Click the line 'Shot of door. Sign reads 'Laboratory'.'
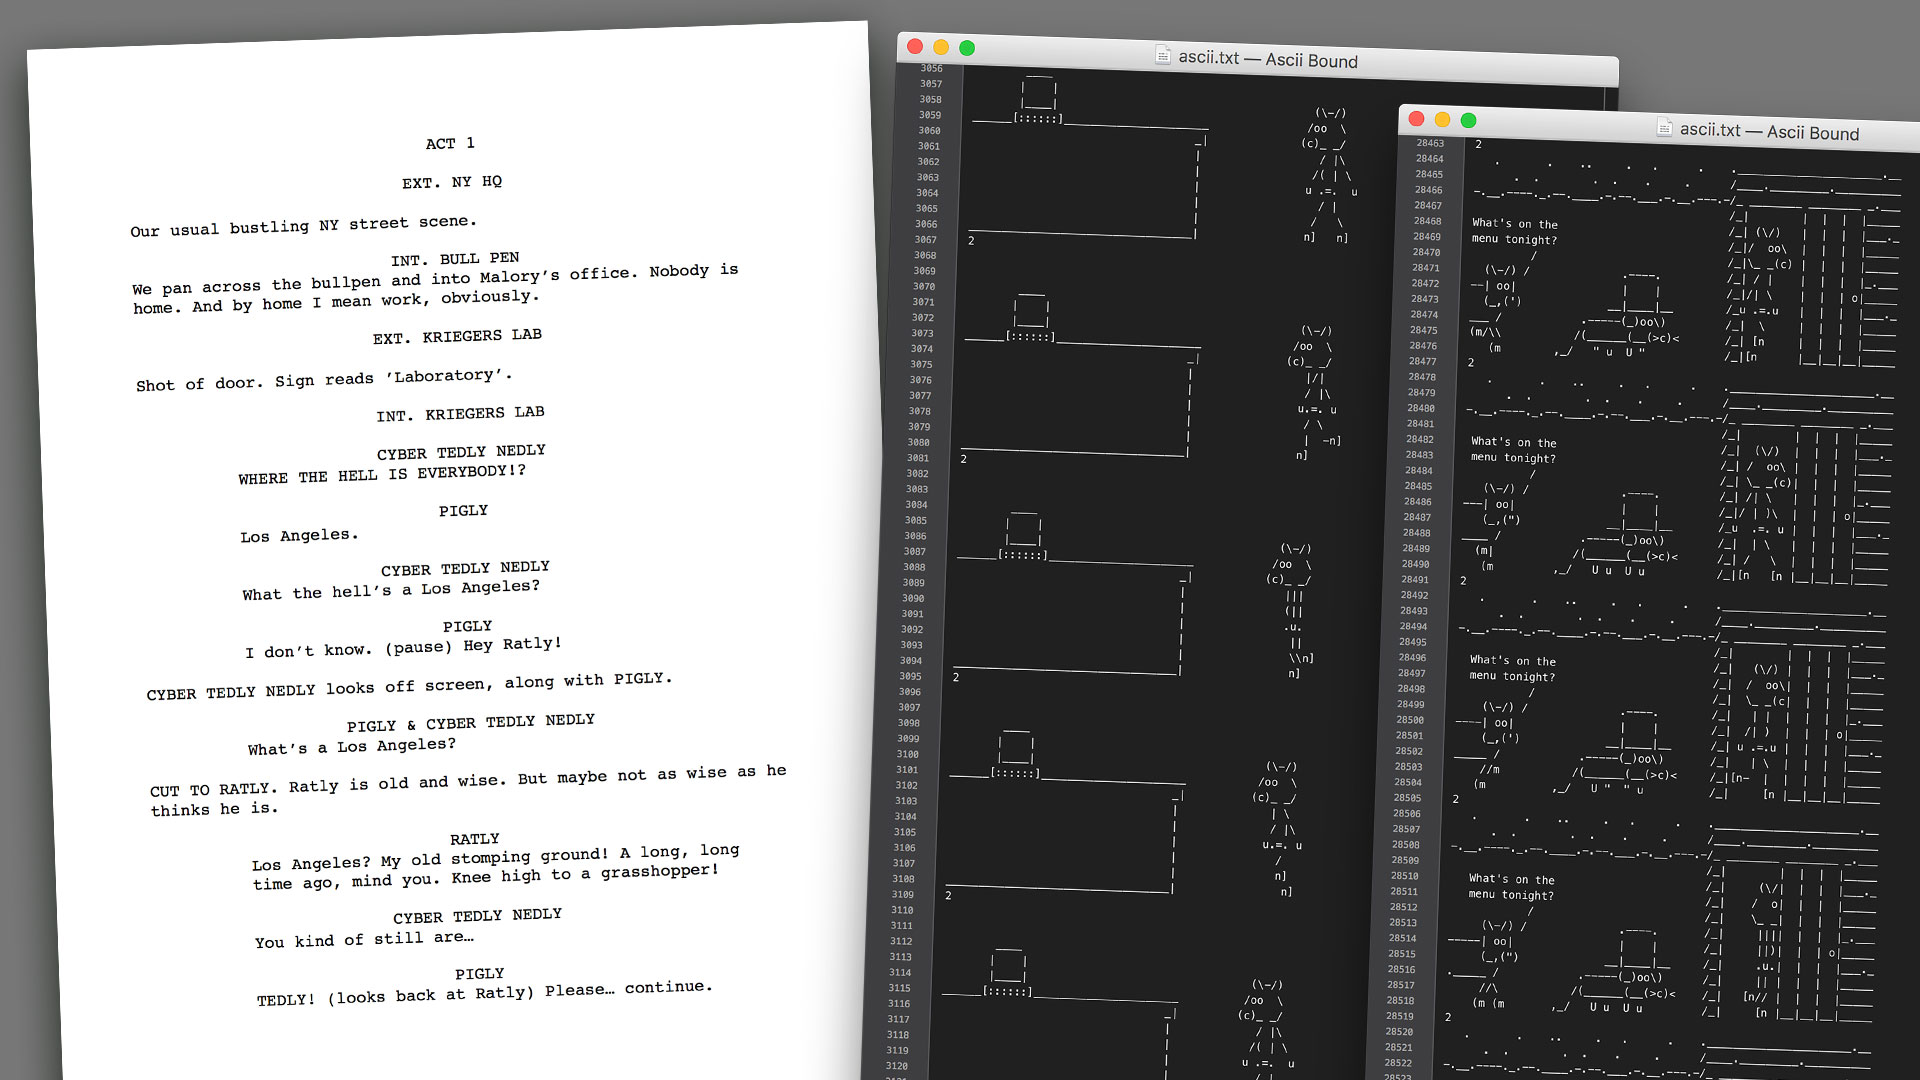Screen dimensions: 1920x1080 [x=324, y=380]
